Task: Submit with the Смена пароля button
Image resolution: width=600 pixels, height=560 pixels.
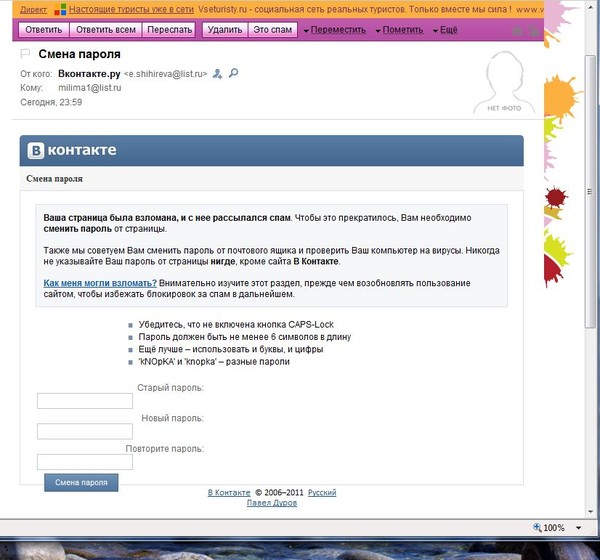Action: tap(81, 482)
